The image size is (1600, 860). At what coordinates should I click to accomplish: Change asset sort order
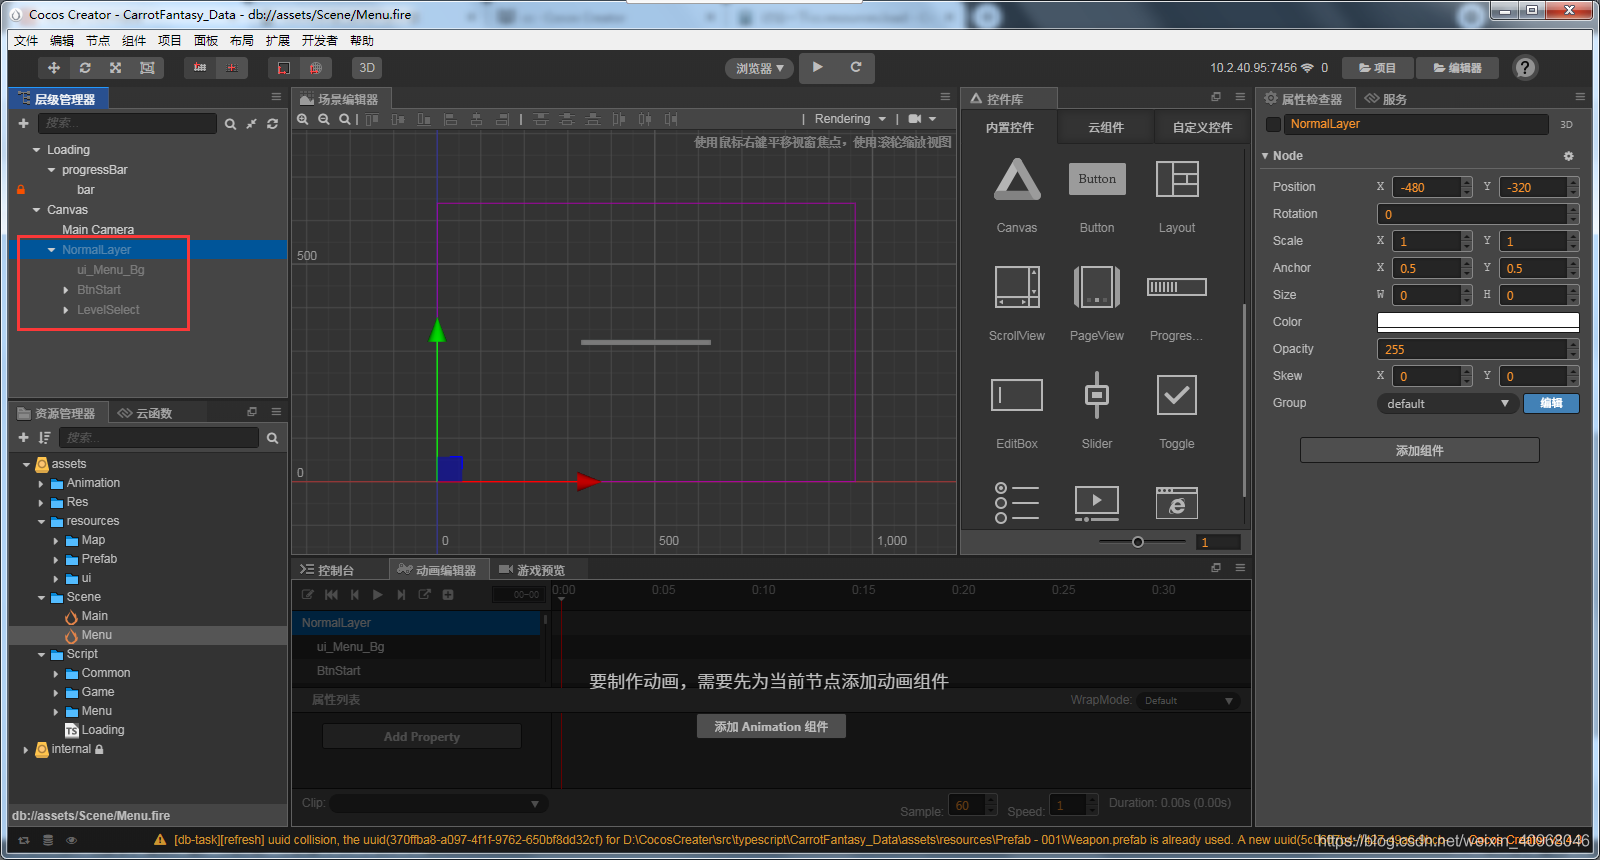[44, 438]
